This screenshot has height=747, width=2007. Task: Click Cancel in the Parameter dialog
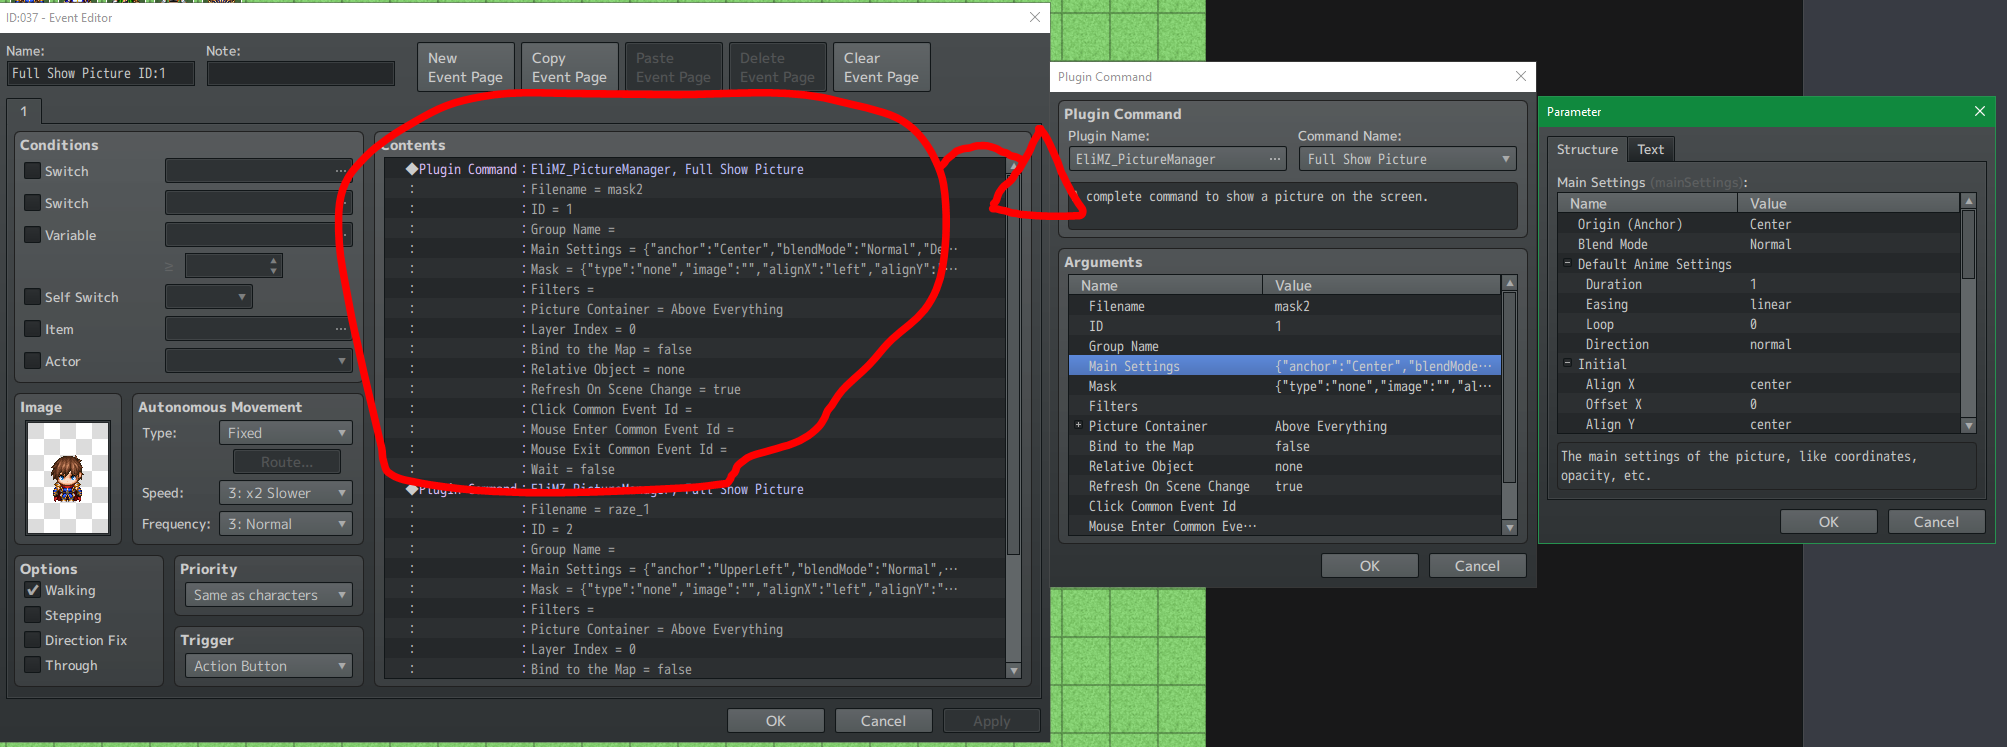click(x=1937, y=522)
